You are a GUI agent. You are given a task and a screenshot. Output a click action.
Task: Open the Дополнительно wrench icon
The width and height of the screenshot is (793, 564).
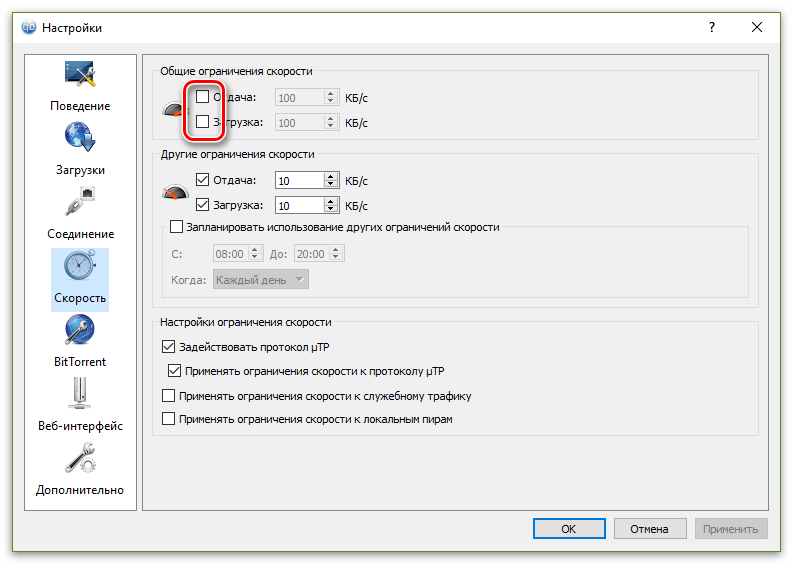pyautogui.click(x=80, y=457)
